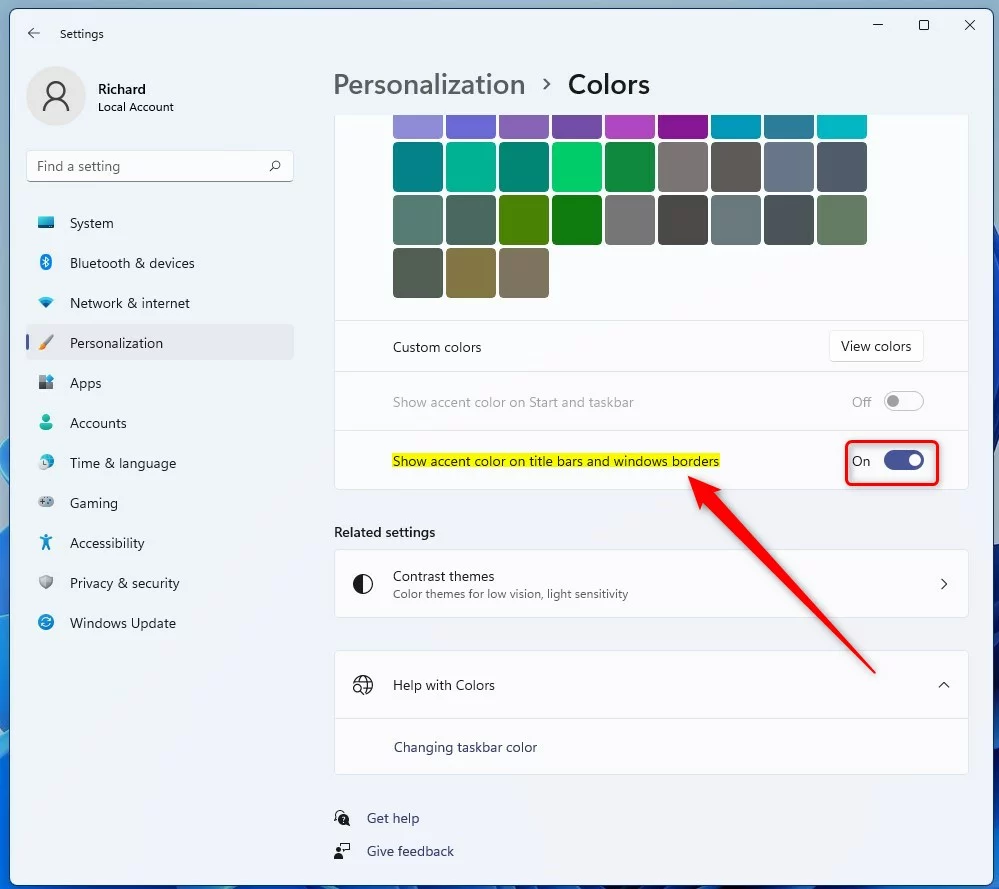Open the Changing taskbar color link
The height and width of the screenshot is (889, 999).
[465, 747]
